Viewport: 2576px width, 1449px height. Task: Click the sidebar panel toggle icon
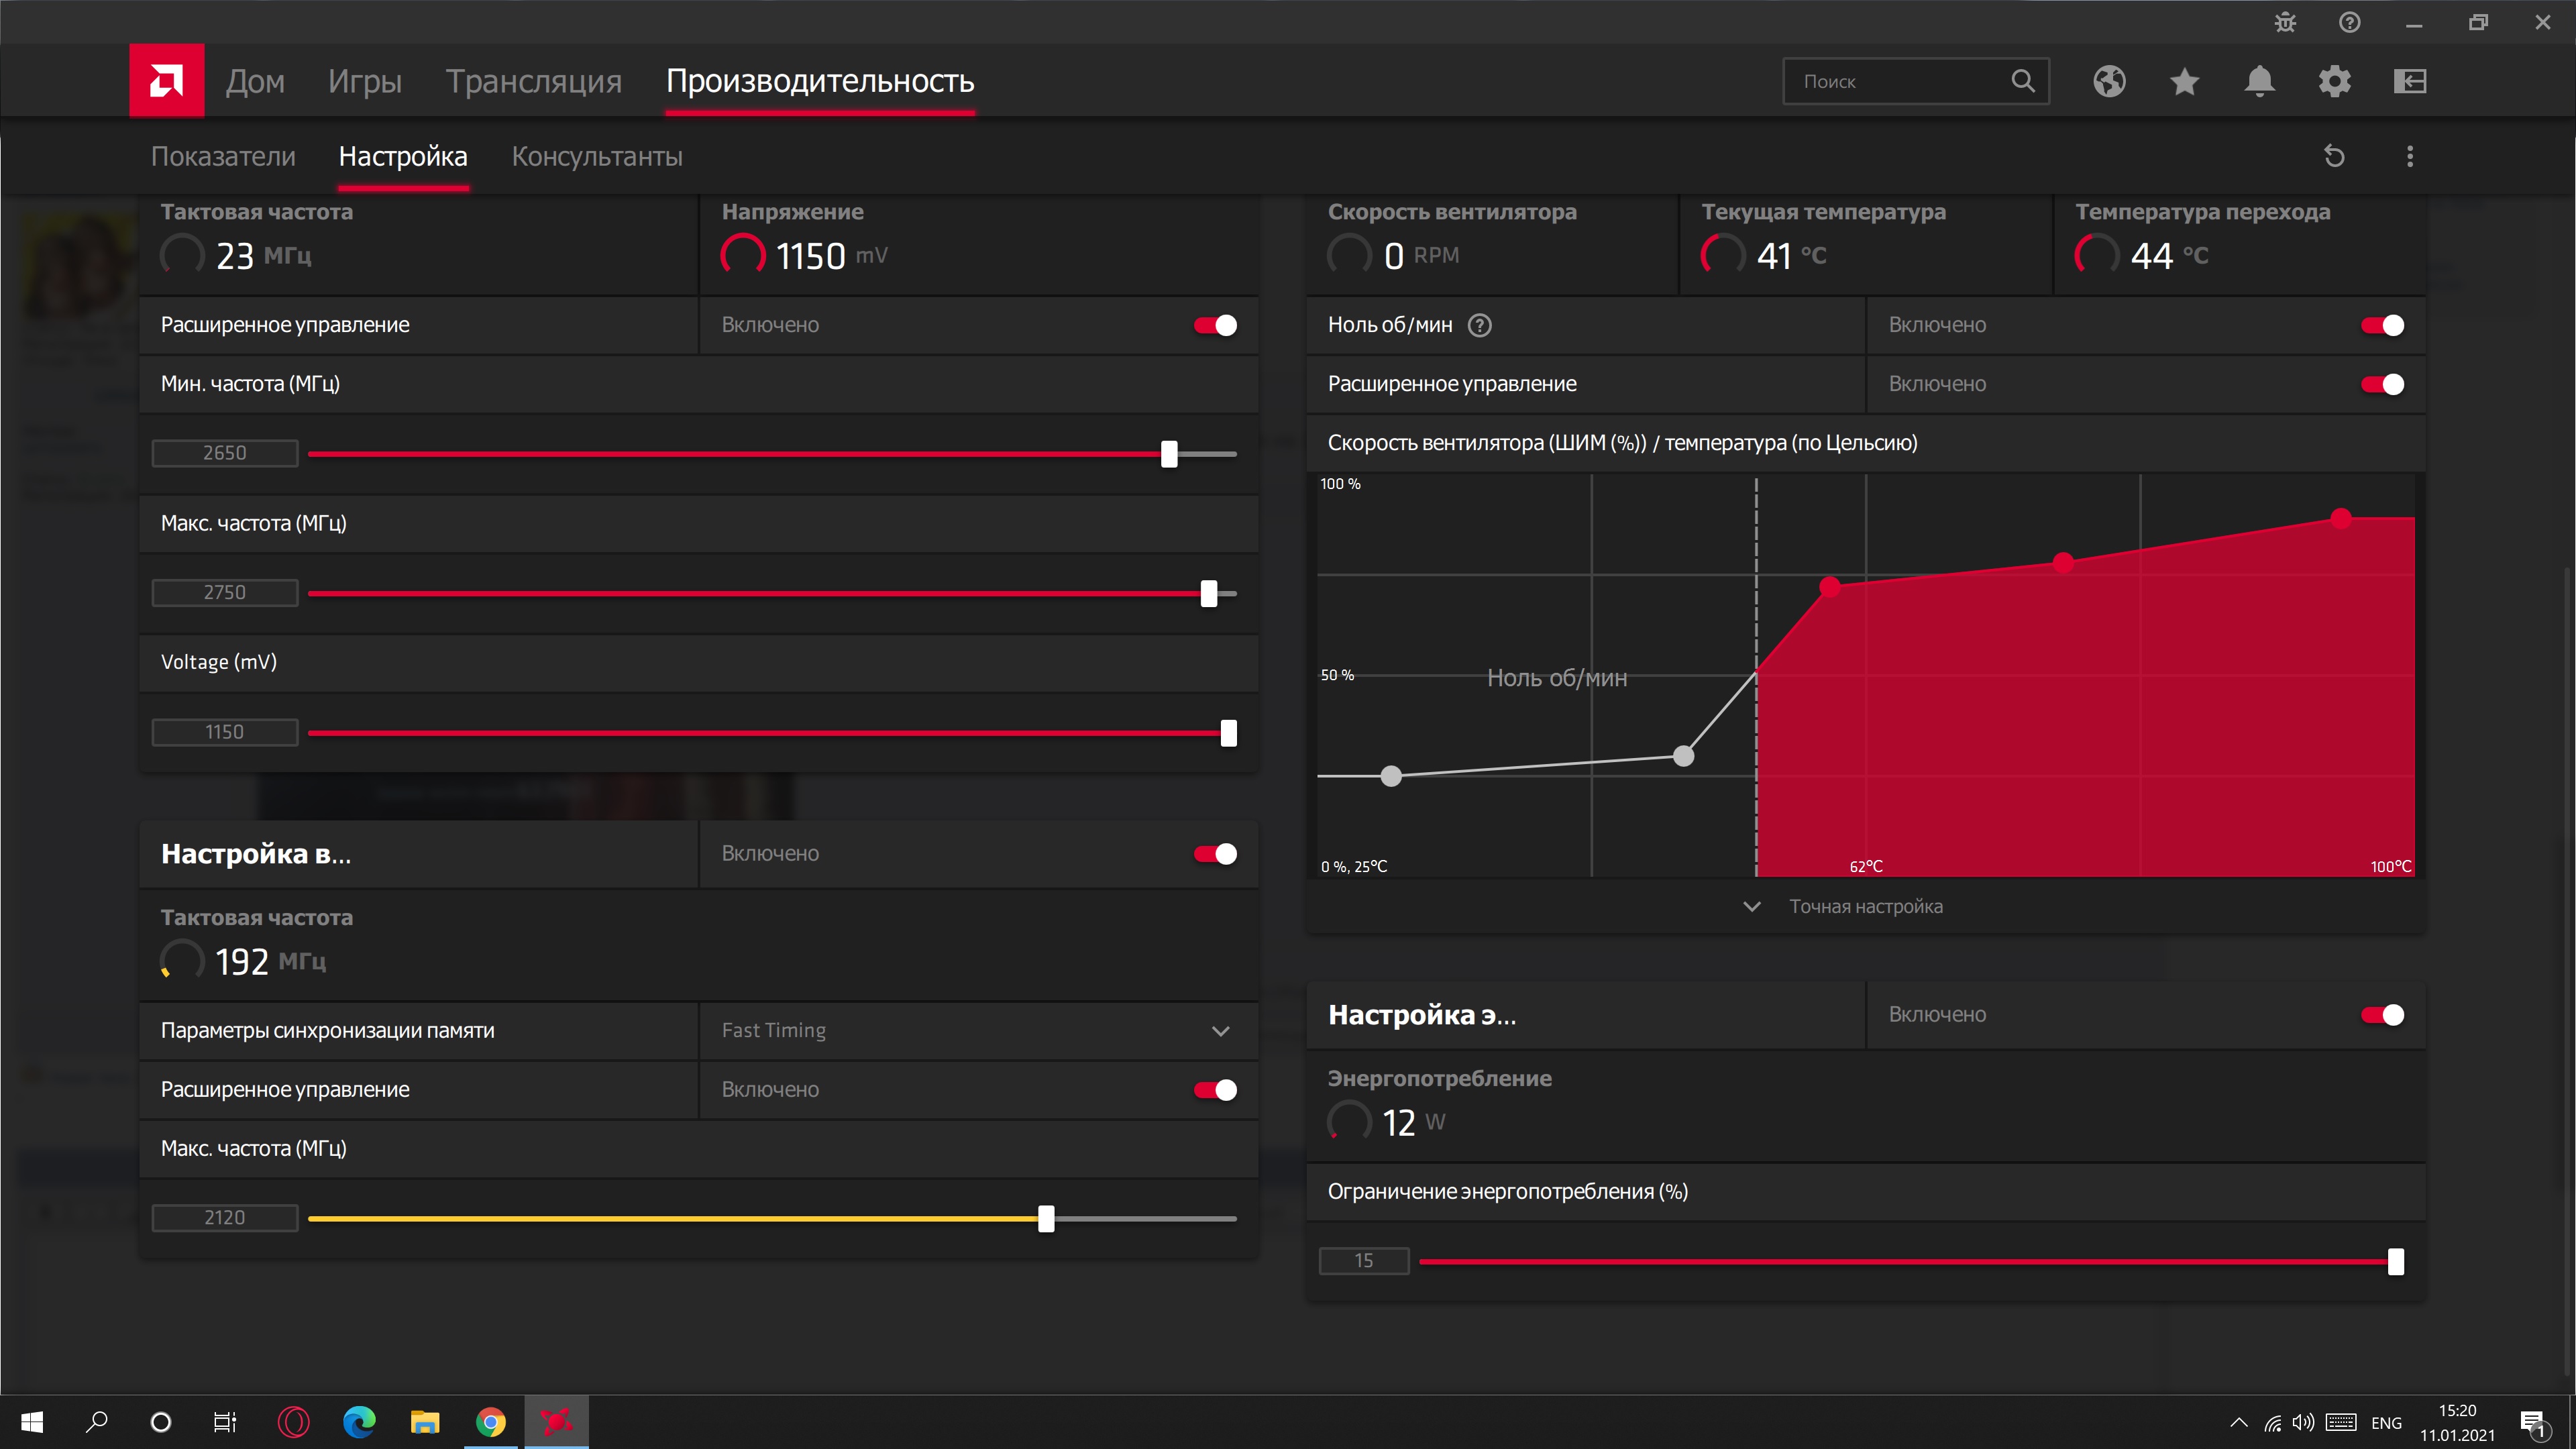point(2410,81)
